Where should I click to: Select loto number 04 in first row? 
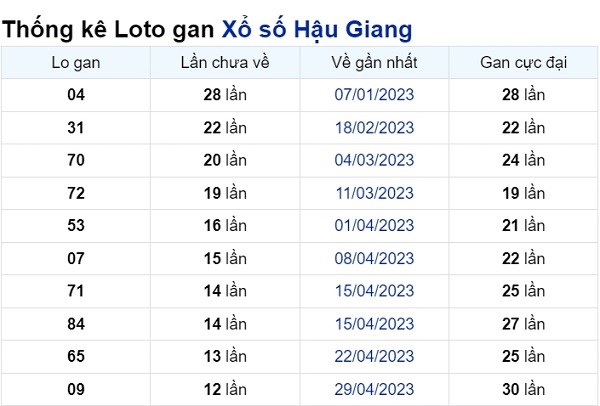coord(76,95)
